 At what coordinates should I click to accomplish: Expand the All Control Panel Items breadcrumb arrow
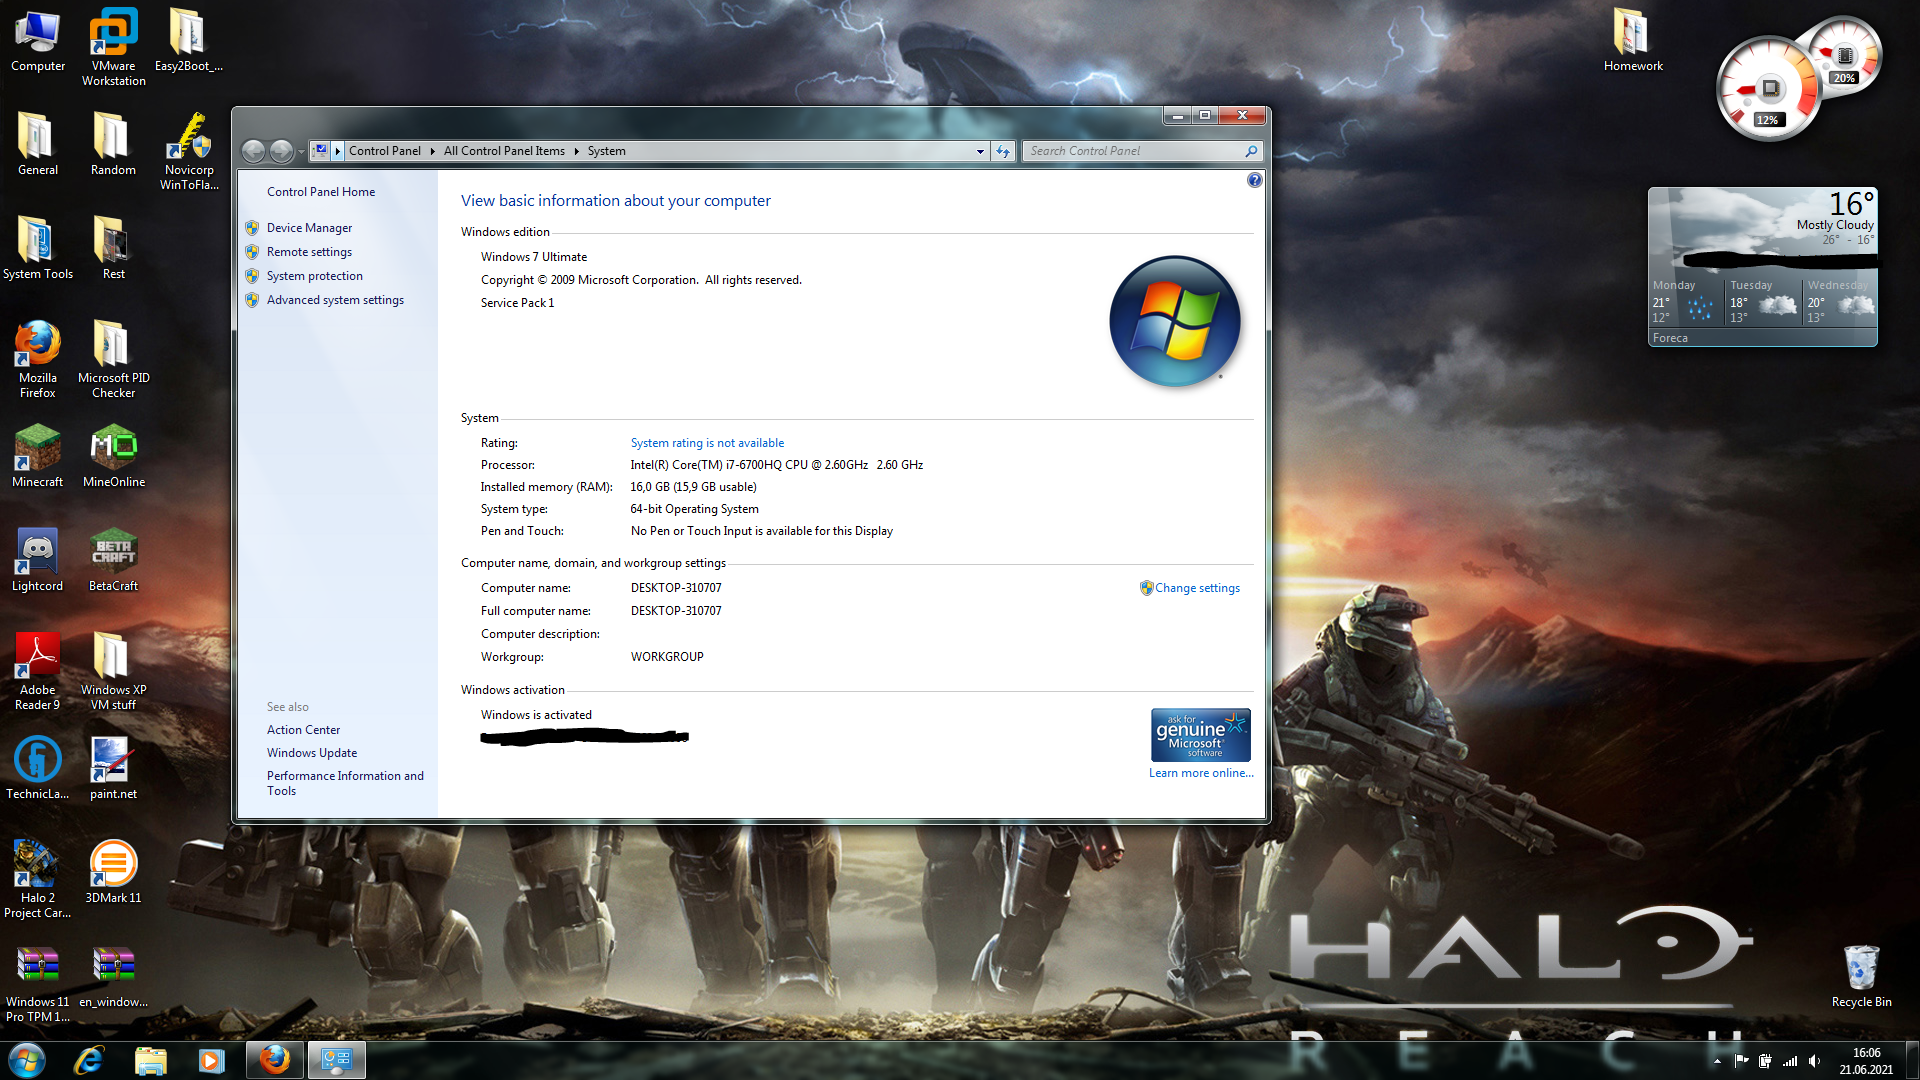[576, 151]
